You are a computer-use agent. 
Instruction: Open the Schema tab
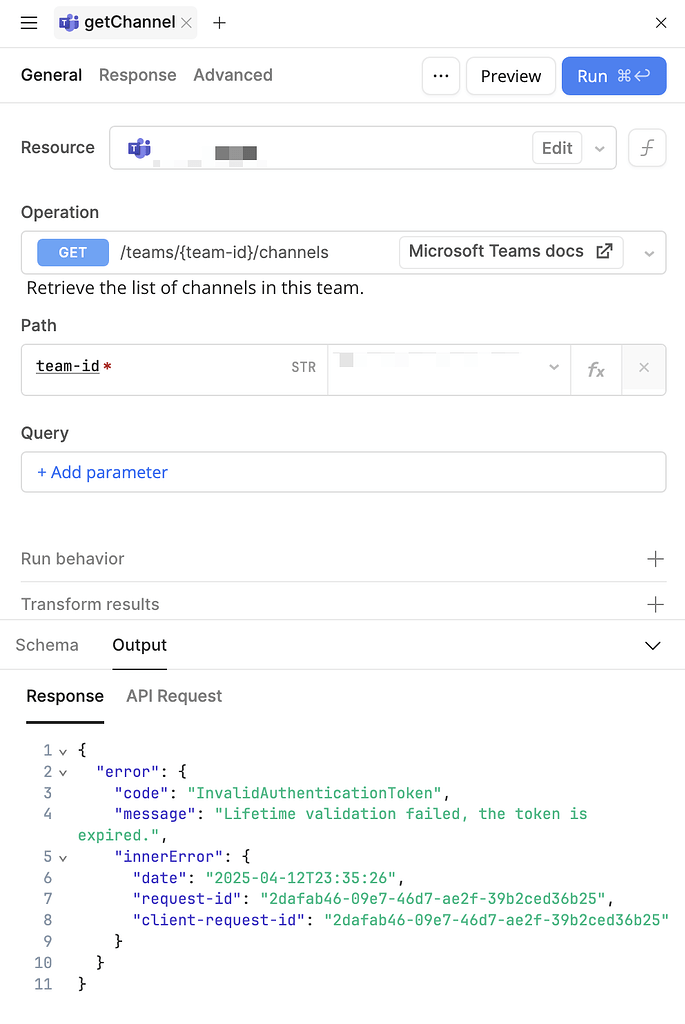pos(47,645)
